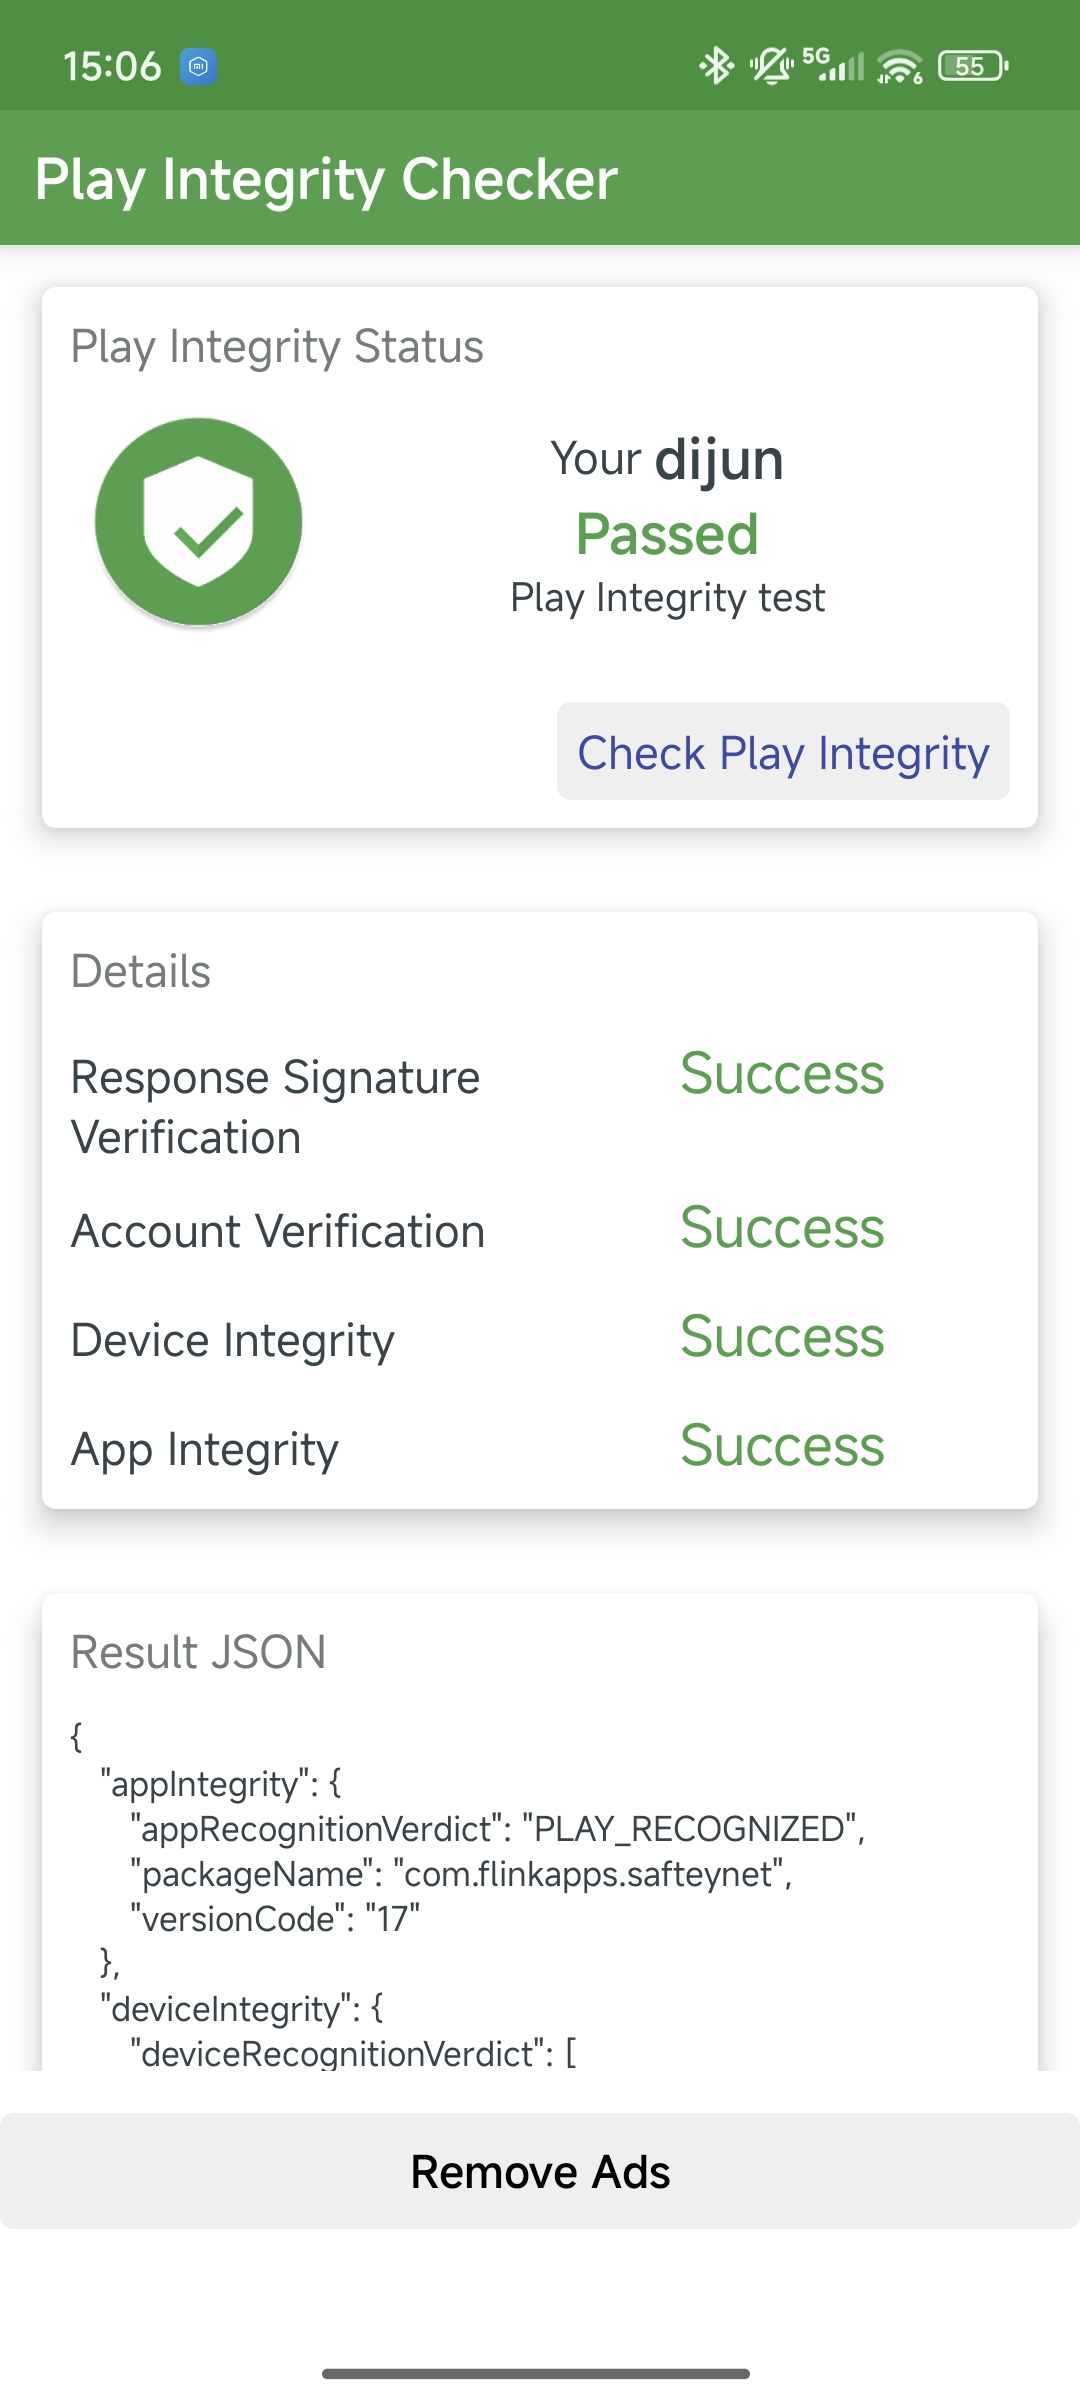This screenshot has width=1080, height=2400.
Task: Tap the green Passed status text
Action: 667,533
